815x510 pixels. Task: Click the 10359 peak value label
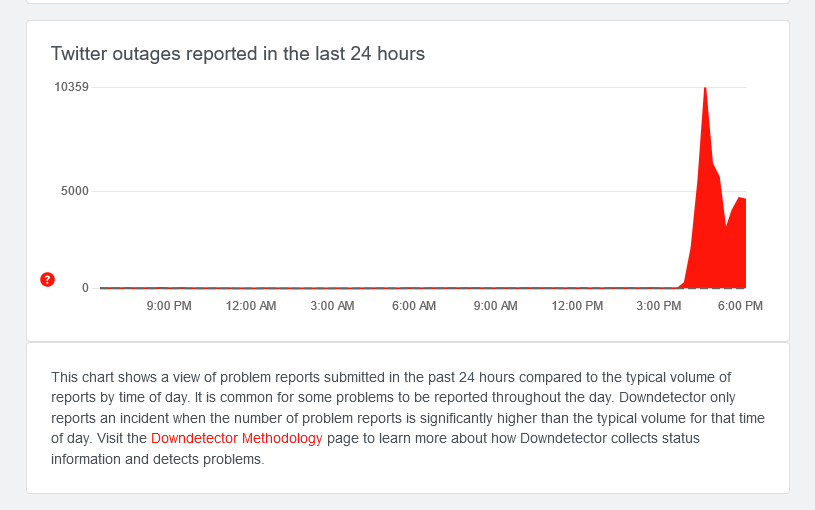(72, 87)
